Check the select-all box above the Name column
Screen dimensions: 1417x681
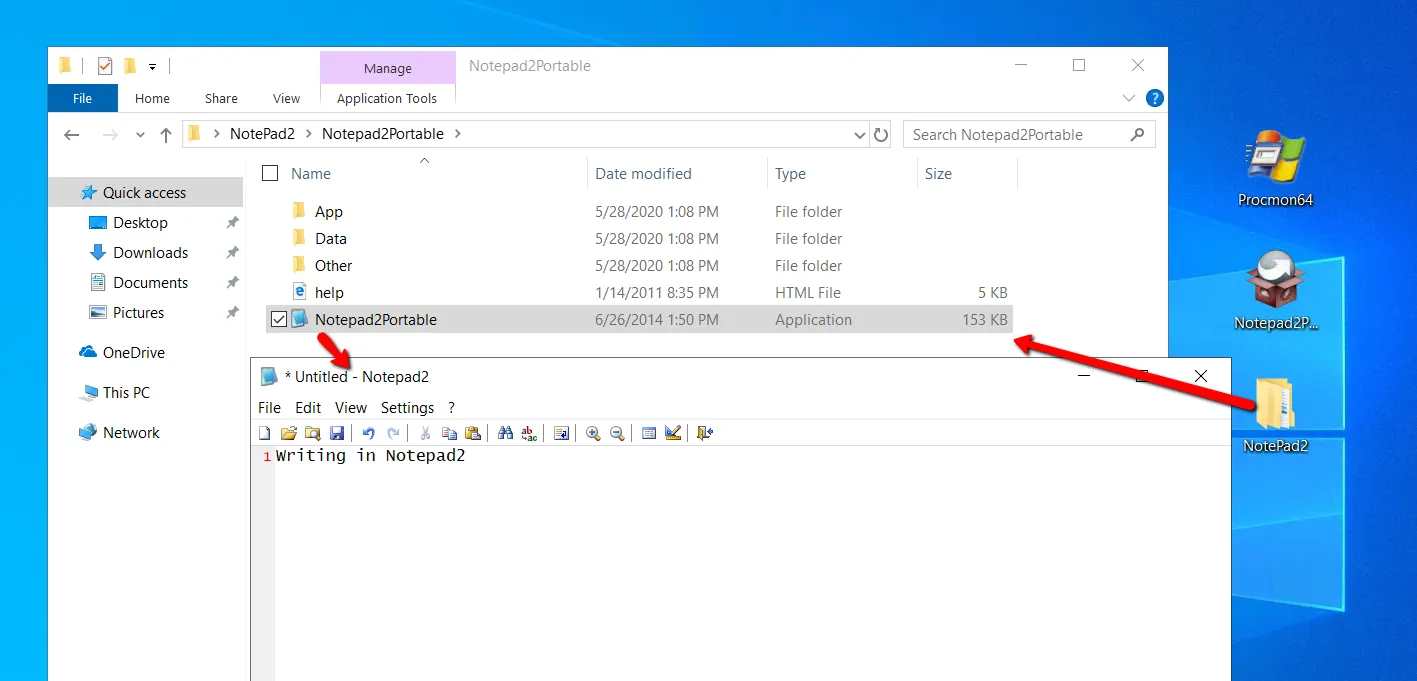coord(269,172)
